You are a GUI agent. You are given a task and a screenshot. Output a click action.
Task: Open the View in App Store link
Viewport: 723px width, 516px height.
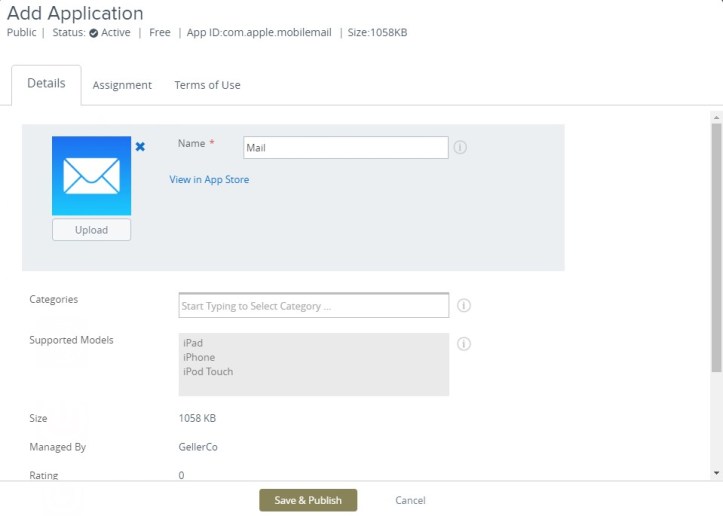(209, 180)
